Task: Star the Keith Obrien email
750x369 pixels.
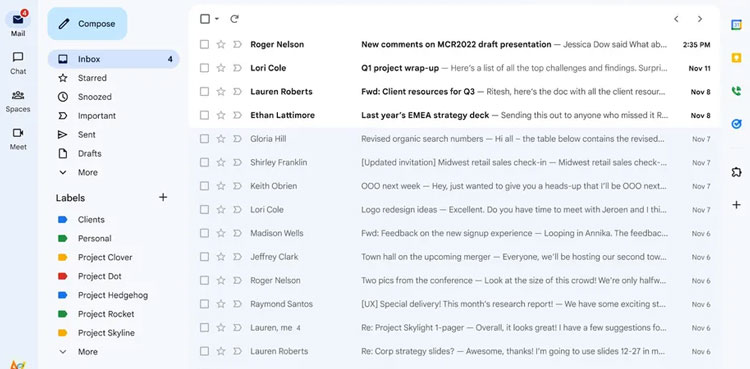Action: pyautogui.click(x=221, y=186)
